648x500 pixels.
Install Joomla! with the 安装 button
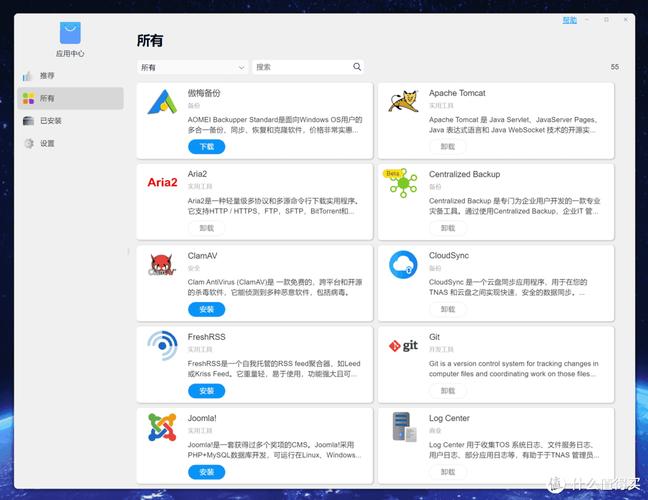[x=207, y=472]
